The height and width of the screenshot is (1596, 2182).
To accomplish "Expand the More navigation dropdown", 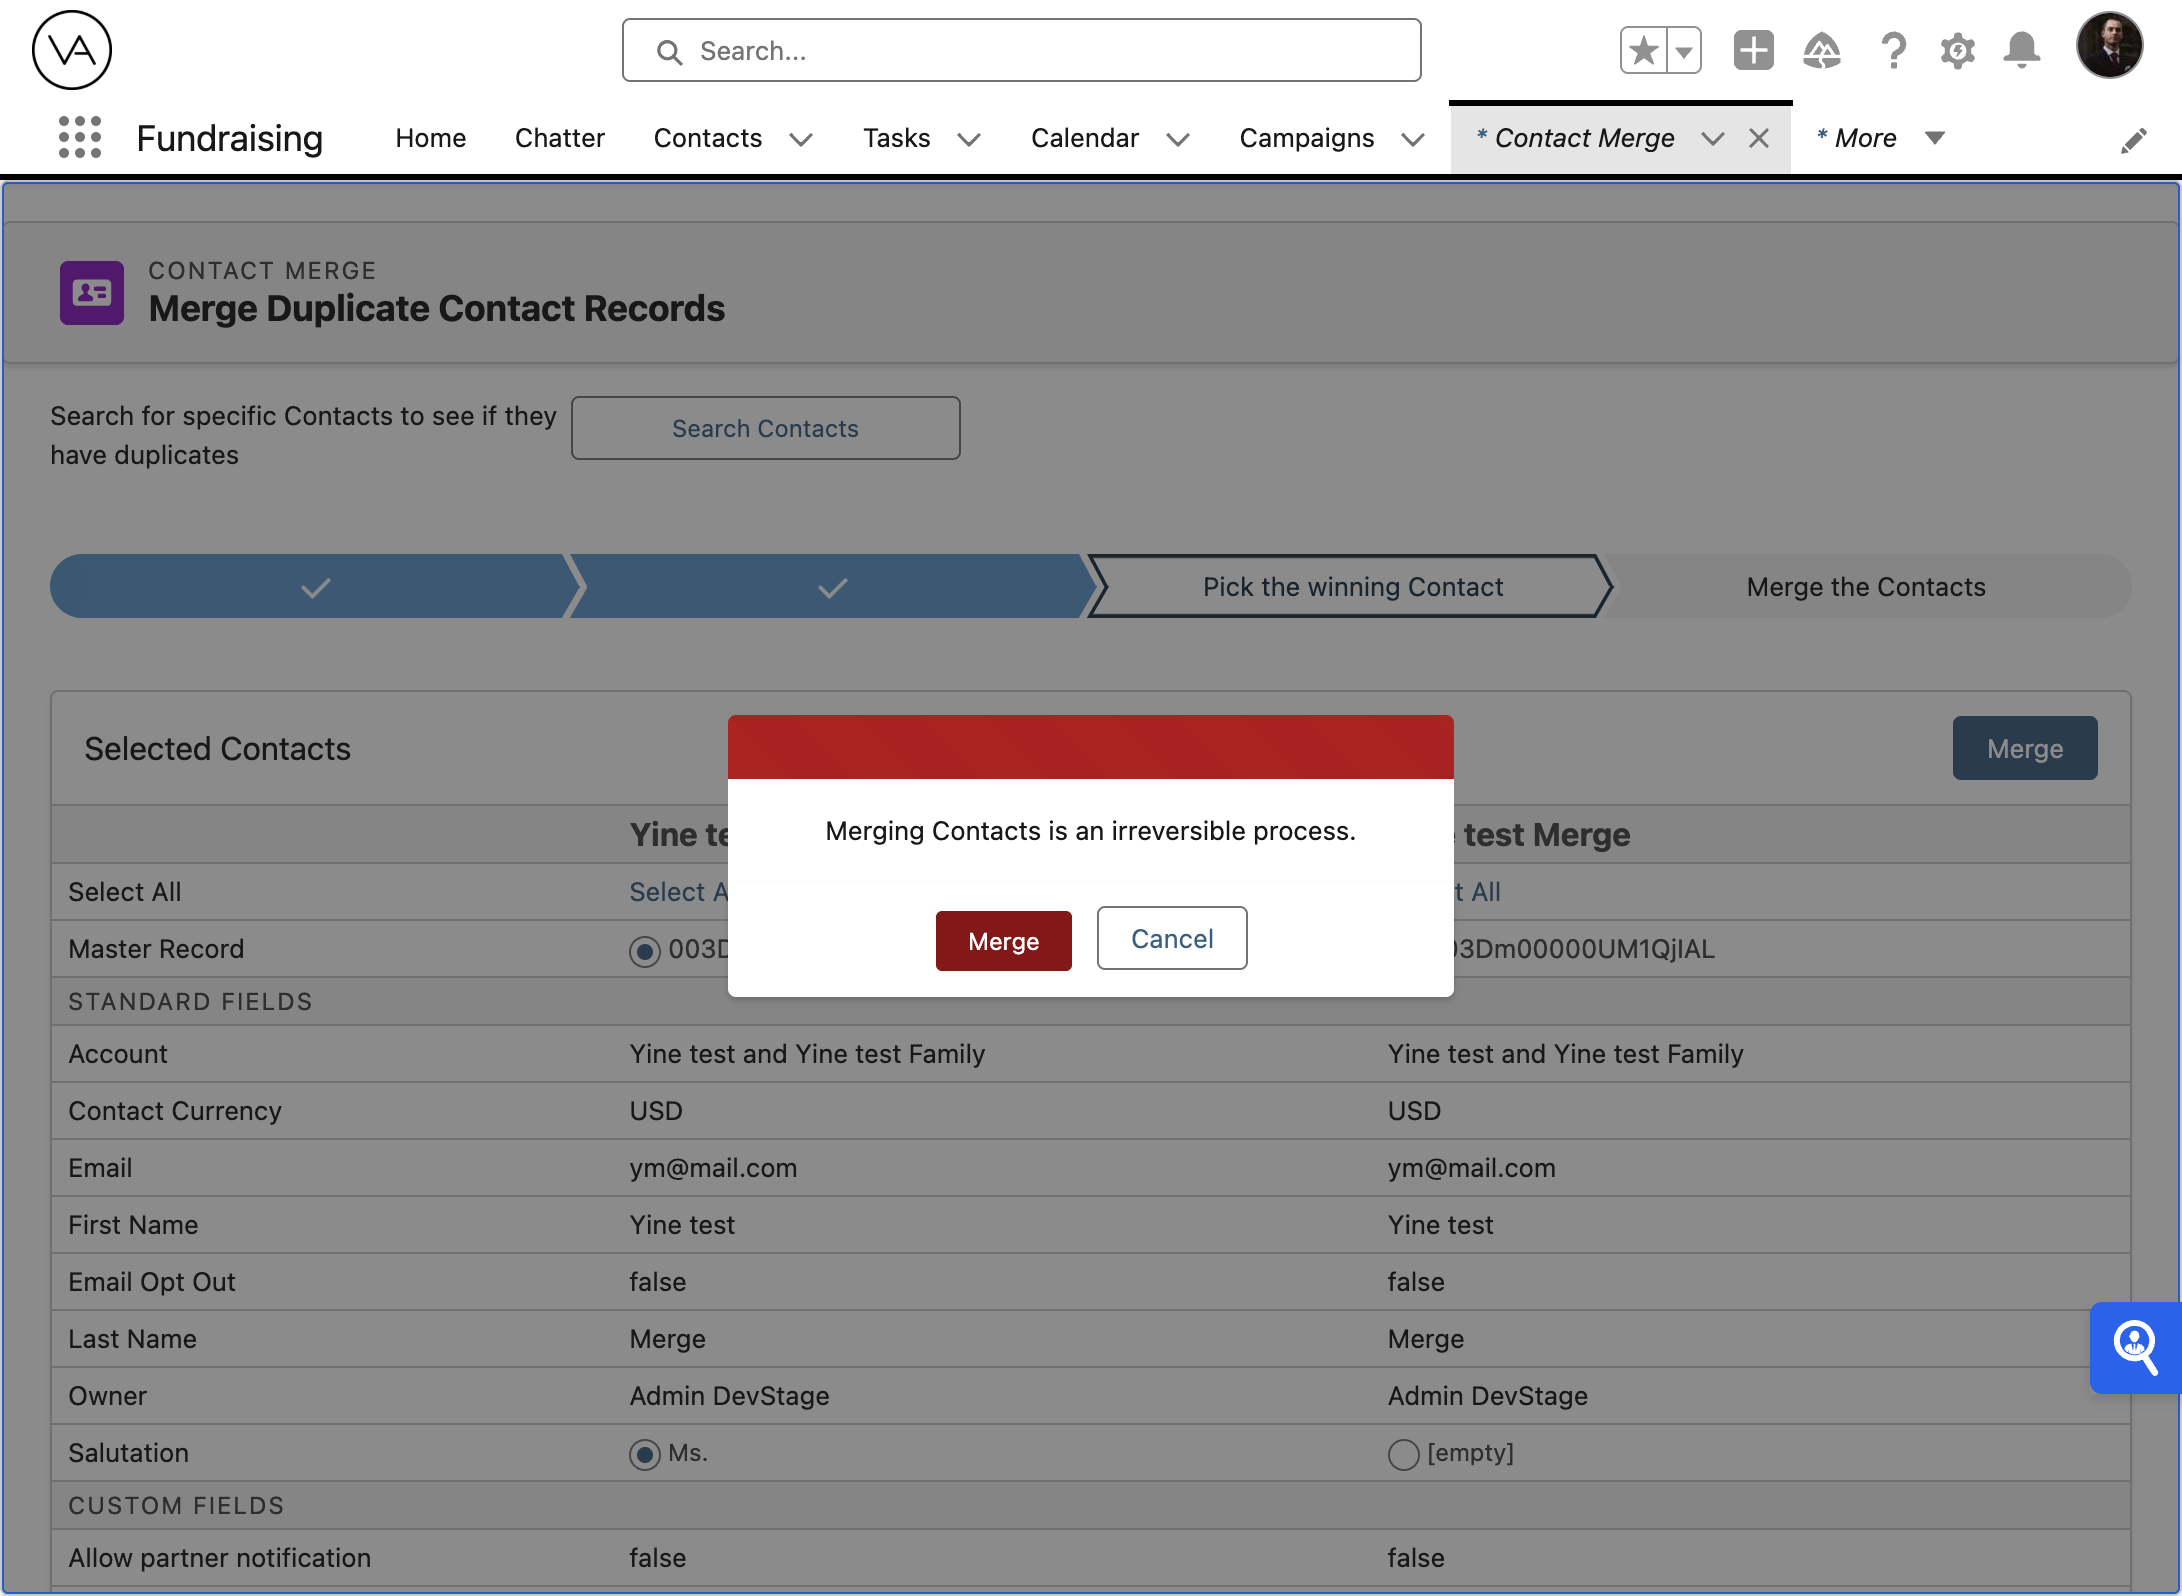I will pyautogui.click(x=1935, y=138).
